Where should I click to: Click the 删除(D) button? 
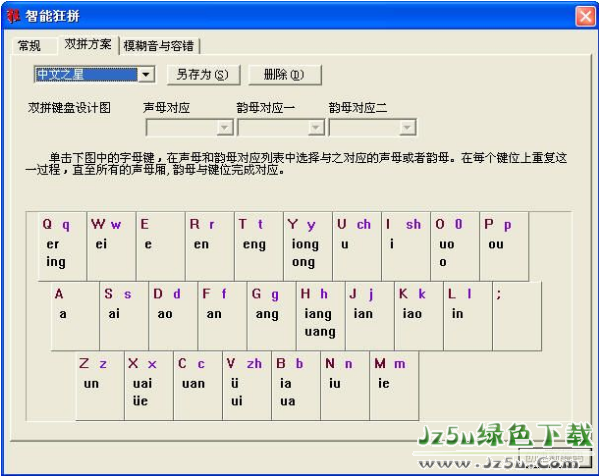(285, 74)
